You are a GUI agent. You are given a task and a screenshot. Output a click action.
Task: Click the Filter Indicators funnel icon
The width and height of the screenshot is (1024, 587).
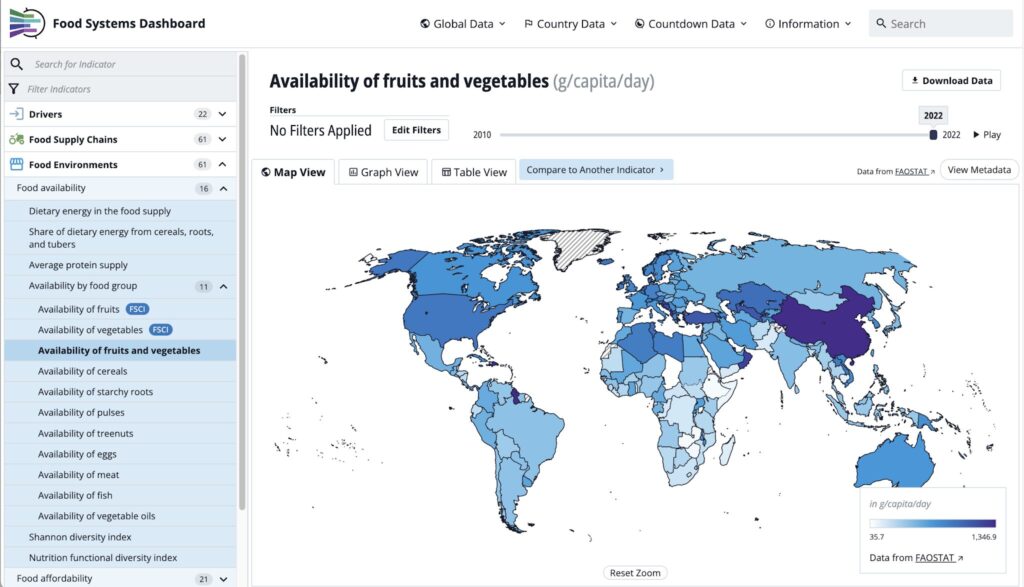(15, 89)
